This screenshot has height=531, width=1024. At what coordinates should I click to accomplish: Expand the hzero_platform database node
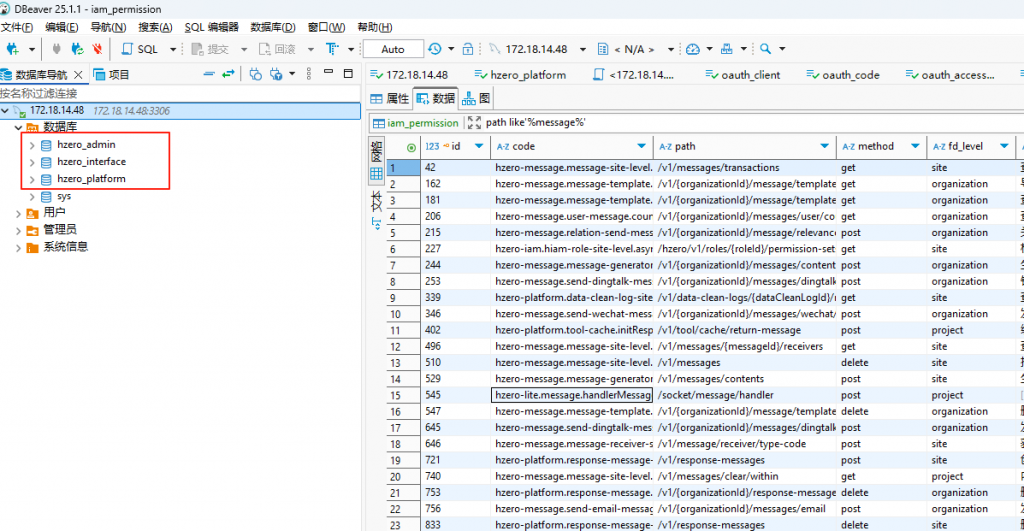[x=32, y=179]
